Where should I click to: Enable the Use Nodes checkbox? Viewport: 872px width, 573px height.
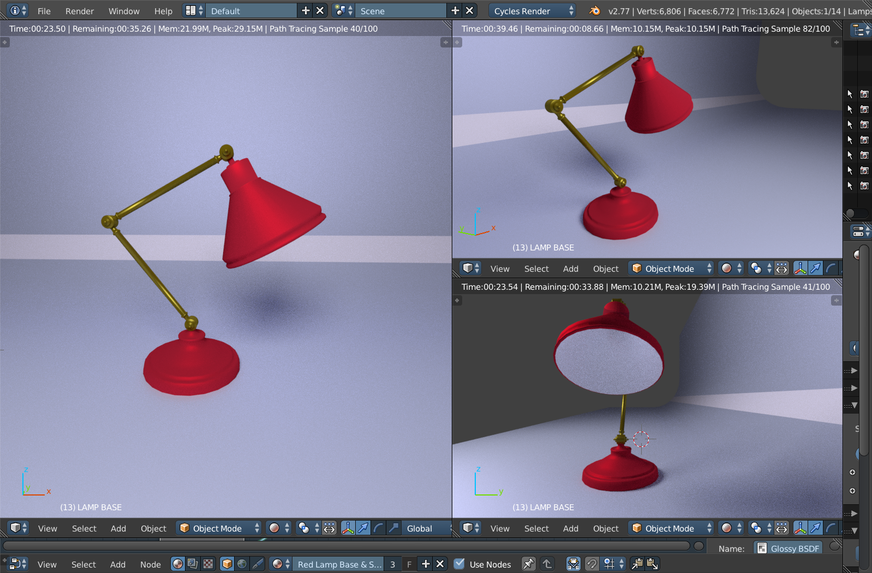(460, 564)
